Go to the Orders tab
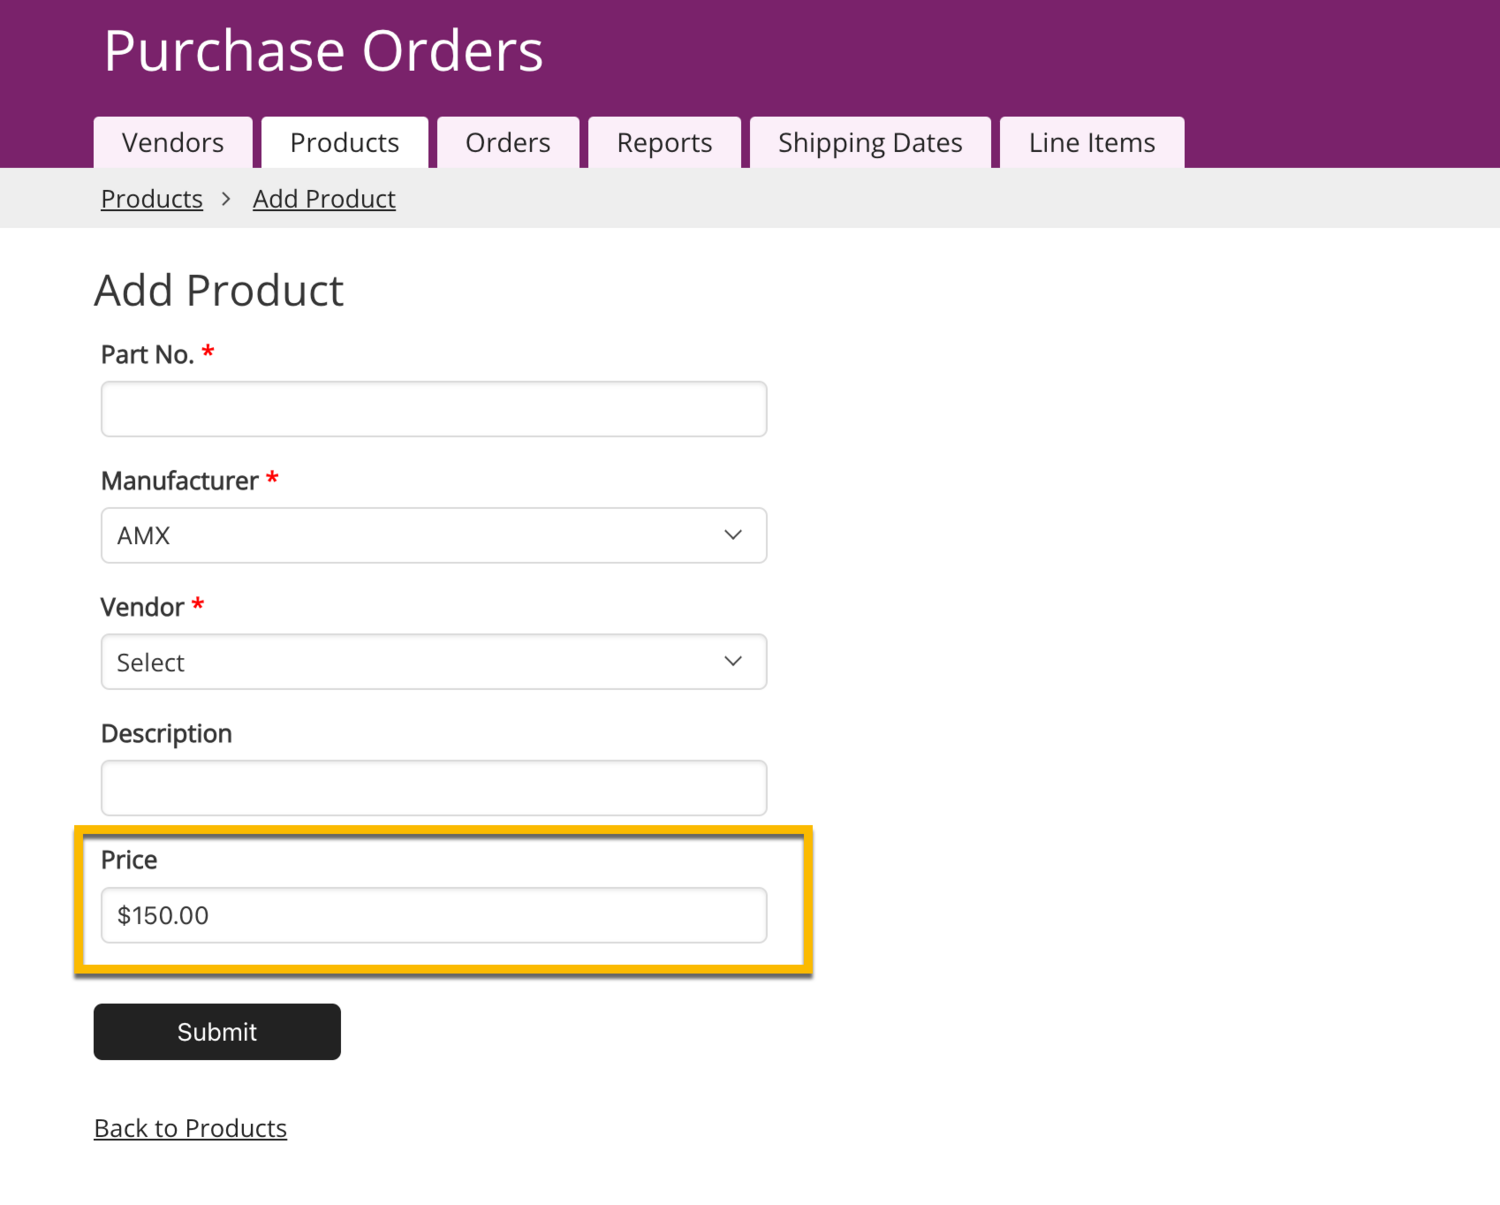The height and width of the screenshot is (1205, 1500). (508, 143)
